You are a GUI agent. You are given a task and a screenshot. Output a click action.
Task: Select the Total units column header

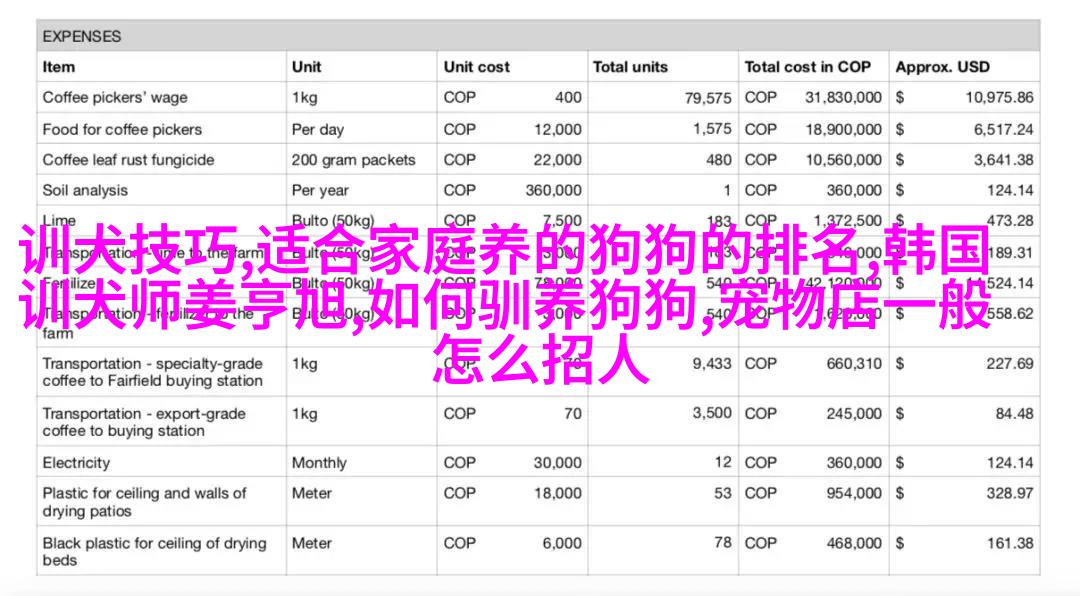[x=631, y=67]
